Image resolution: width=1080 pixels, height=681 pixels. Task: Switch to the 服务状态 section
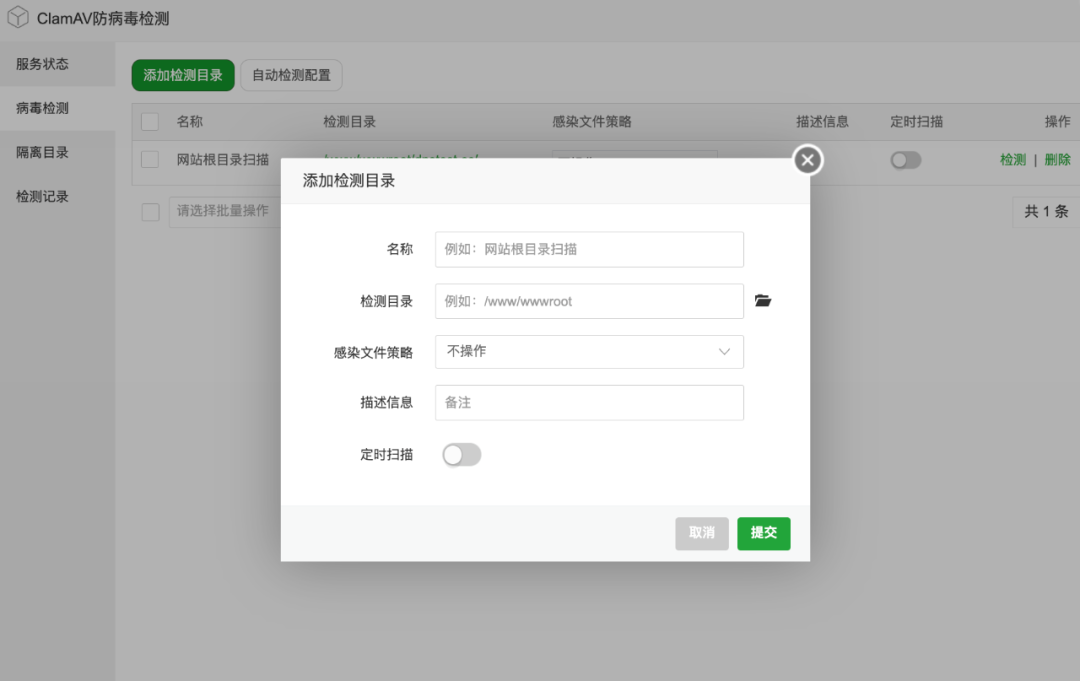click(42, 63)
